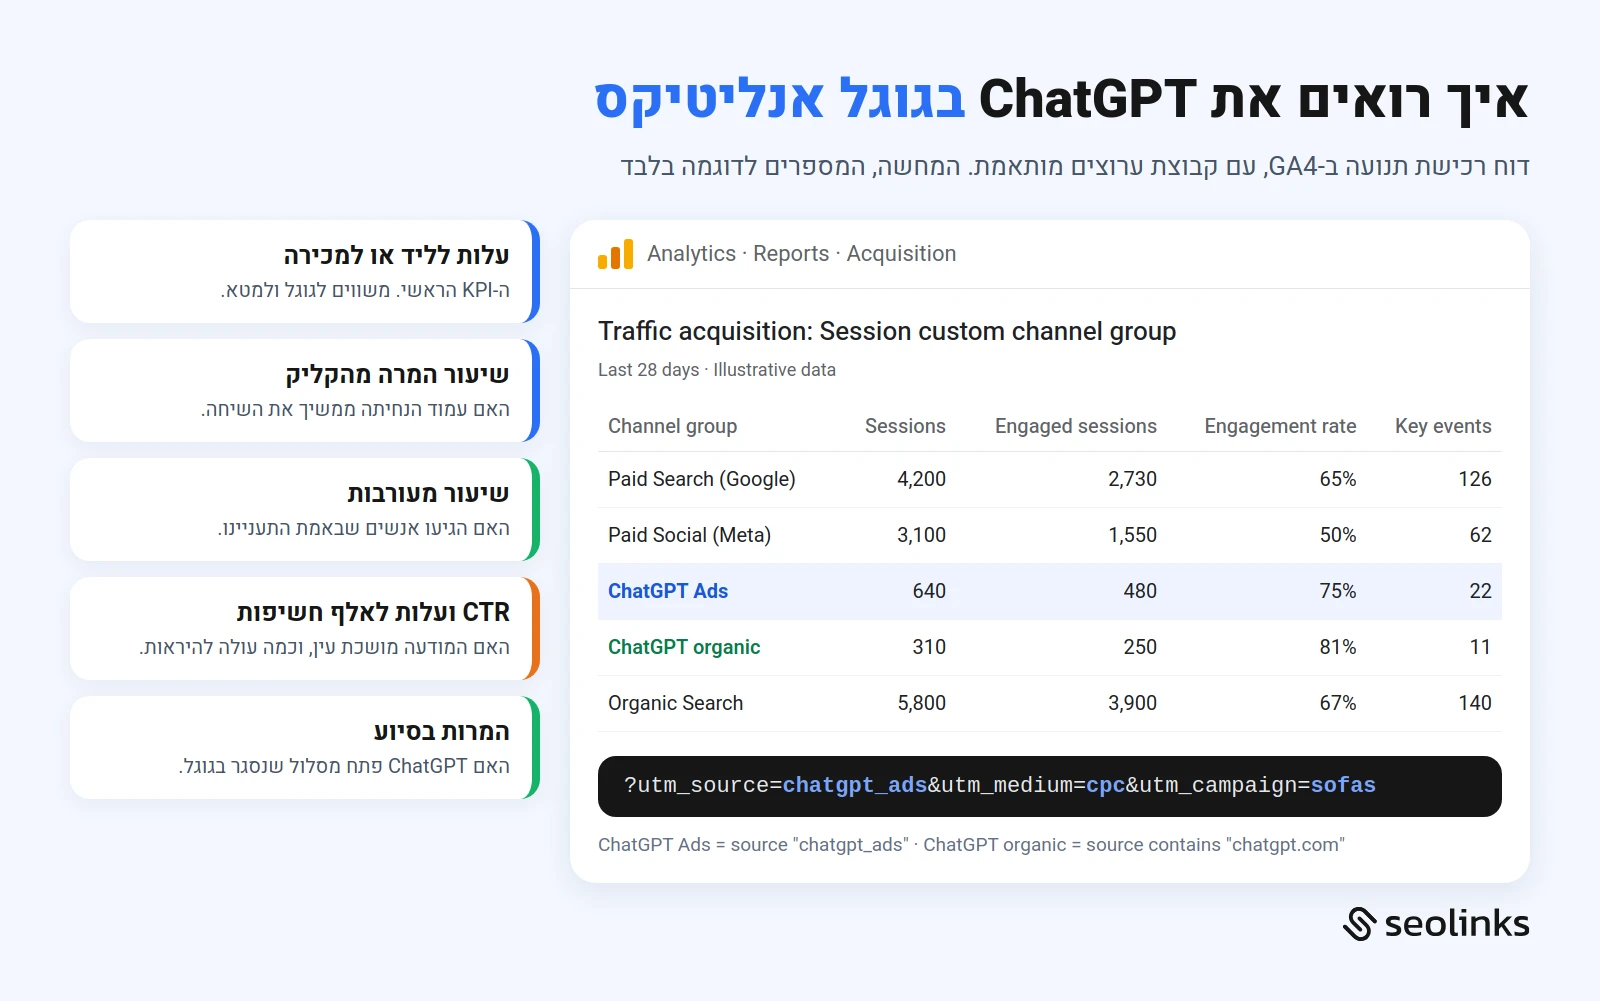This screenshot has width=1600, height=1001.
Task: Open the ChatGPT Ads channel row
Action: click(1050, 591)
